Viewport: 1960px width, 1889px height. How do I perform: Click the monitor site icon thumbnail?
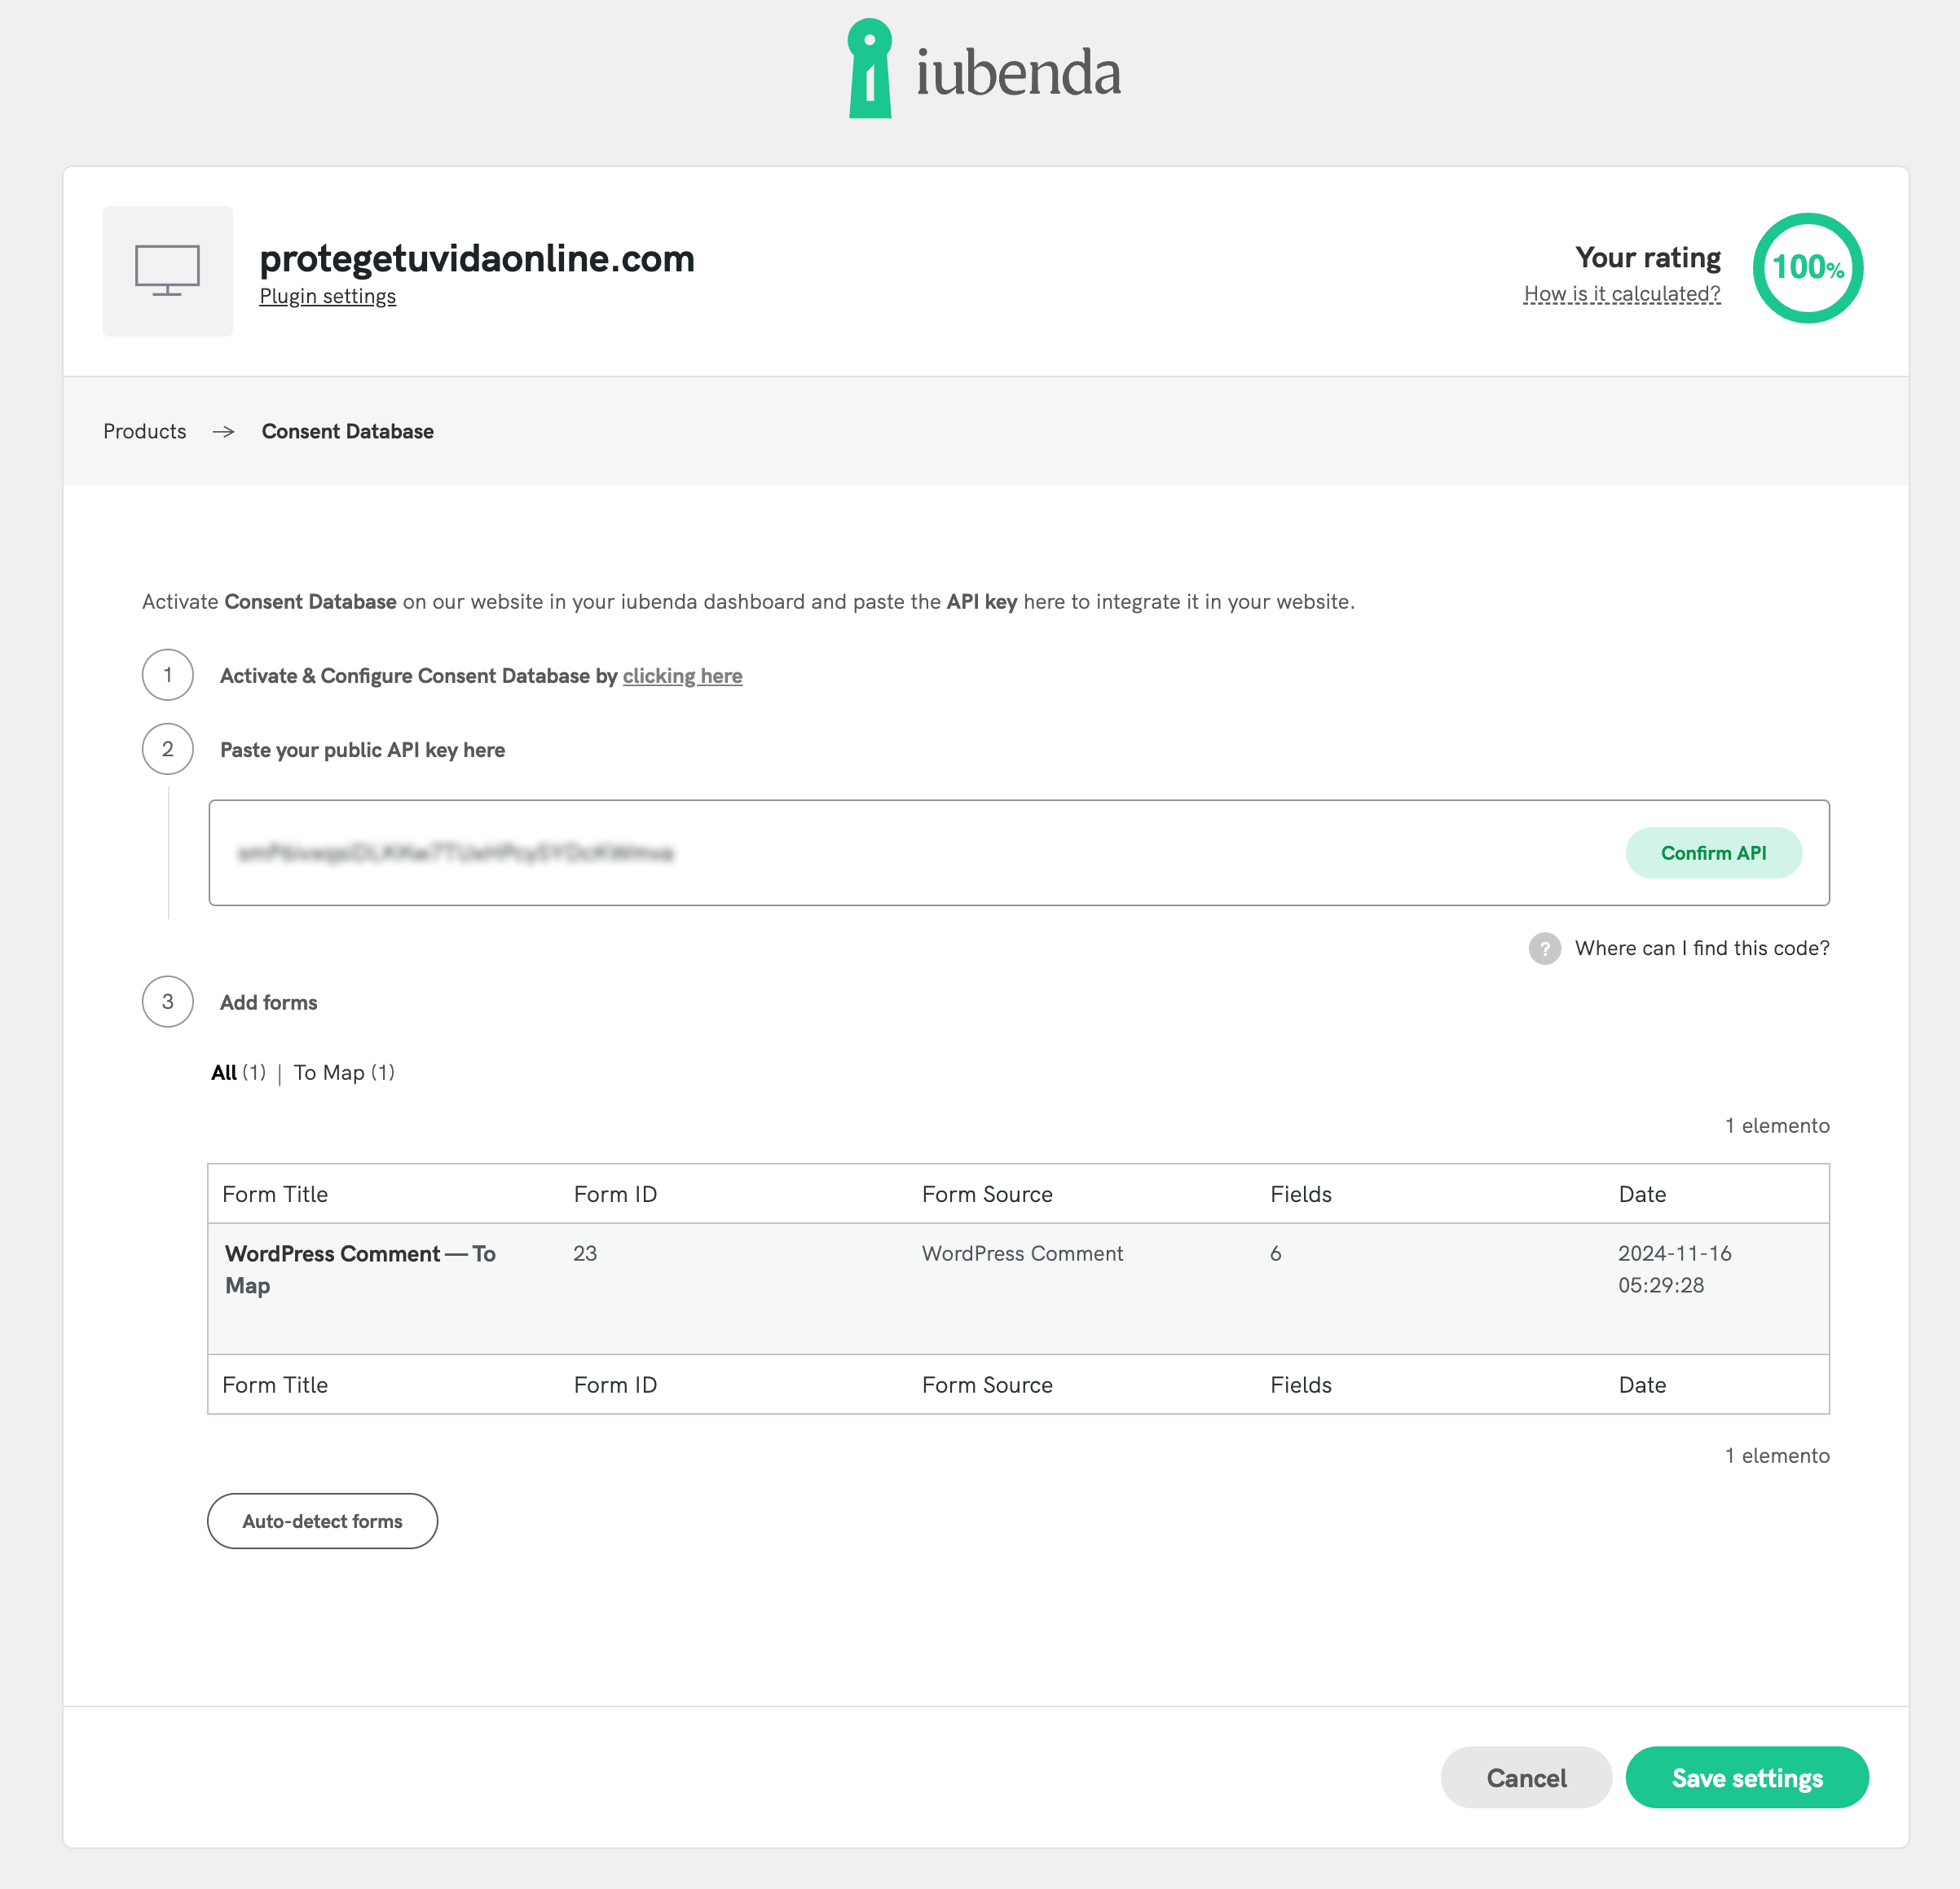pyautogui.click(x=168, y=271)
